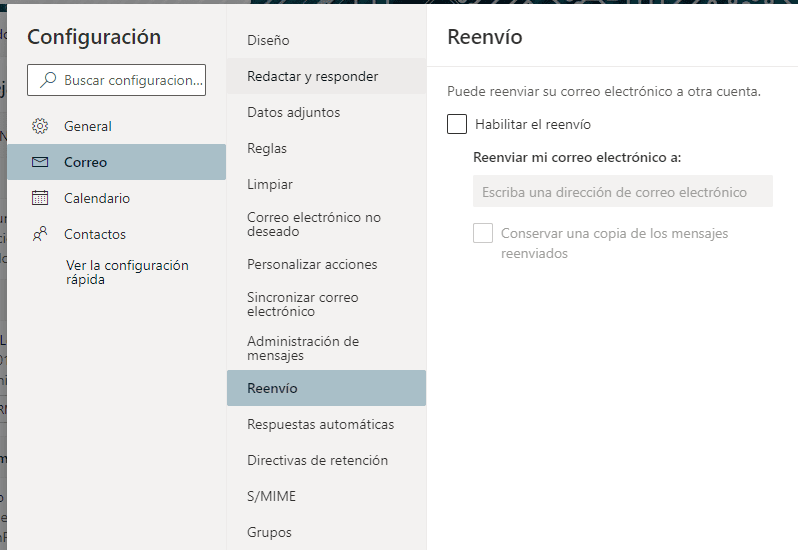The image size is (798, 550).
Task: Click the search magnifier icon
Action: point(47,80)
